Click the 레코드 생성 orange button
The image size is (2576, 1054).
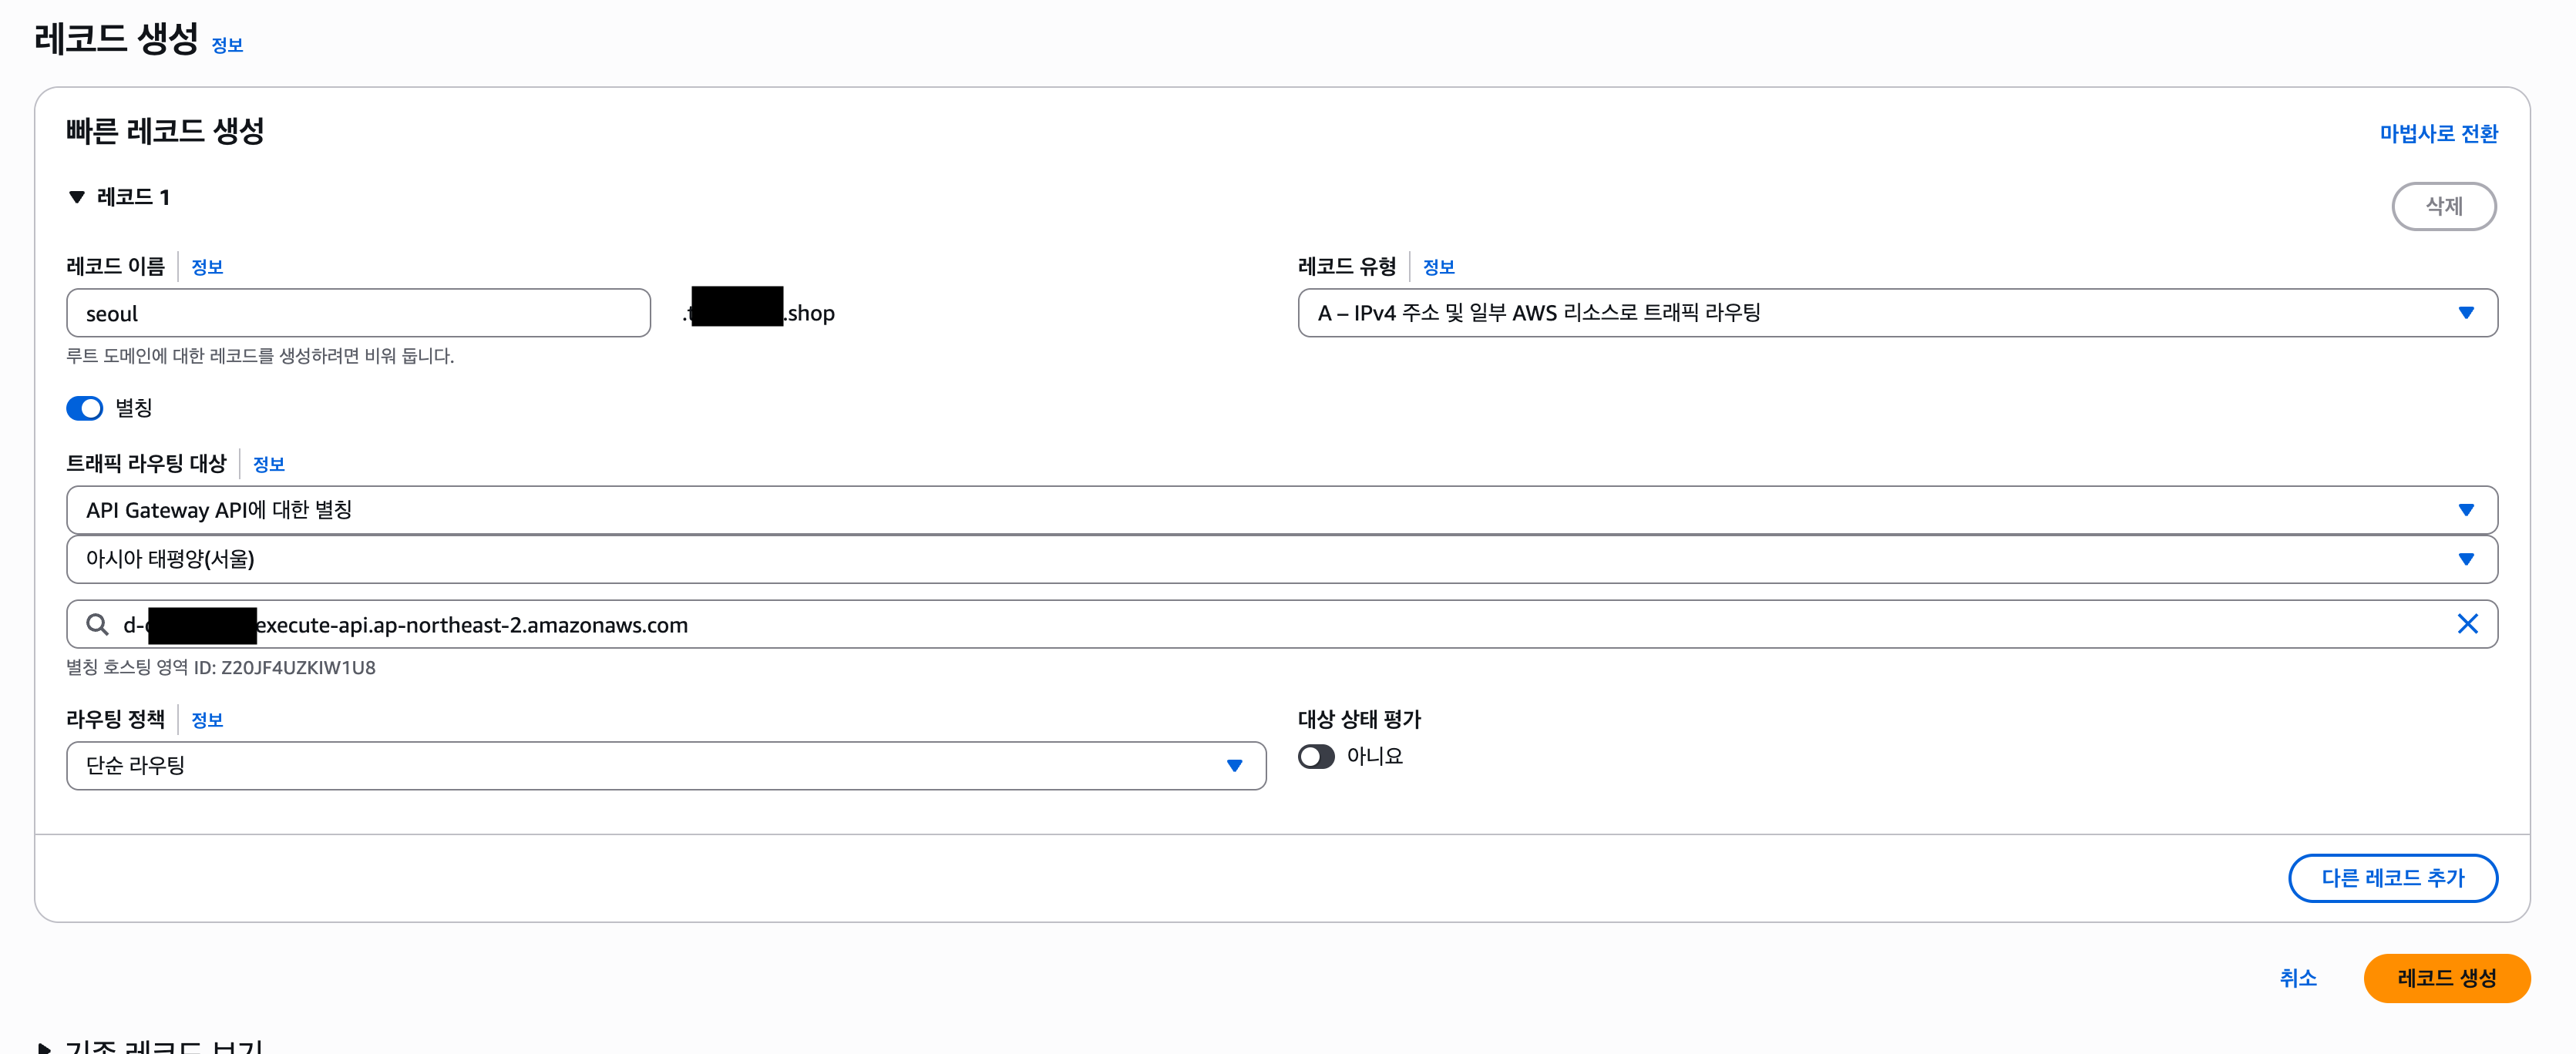click(2446, 978)
